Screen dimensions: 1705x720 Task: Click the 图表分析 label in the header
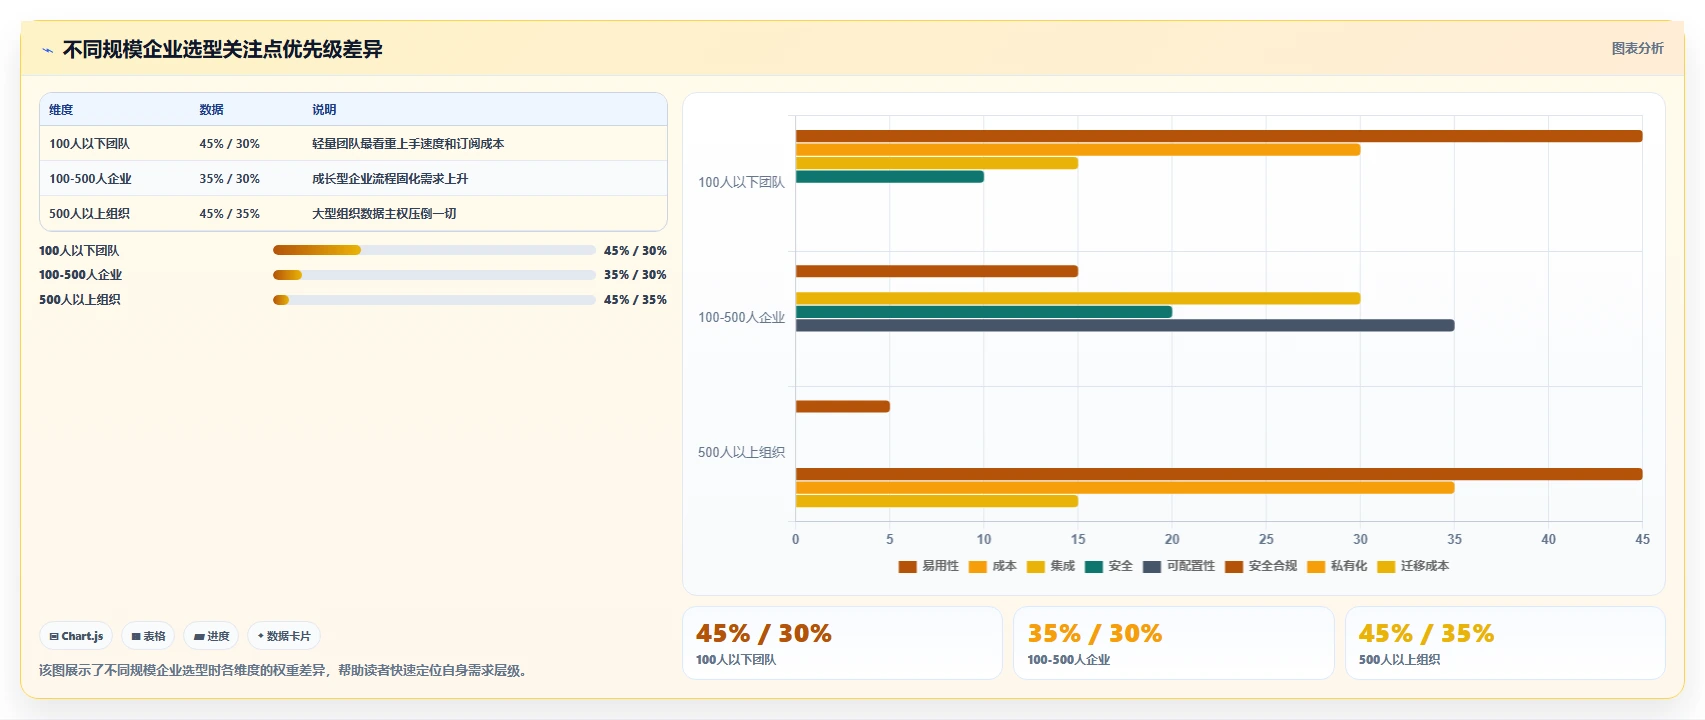(x=1637, y=48)
